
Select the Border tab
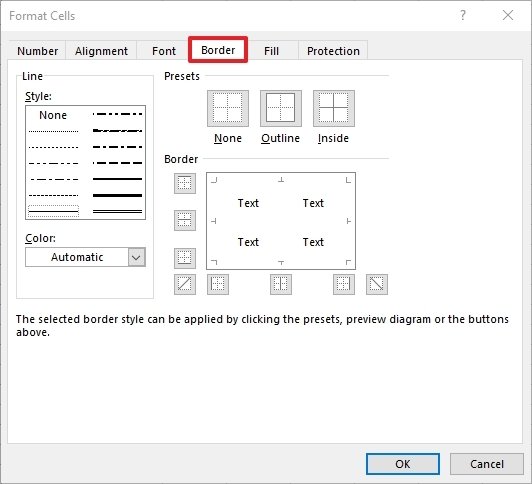[218, 50]
